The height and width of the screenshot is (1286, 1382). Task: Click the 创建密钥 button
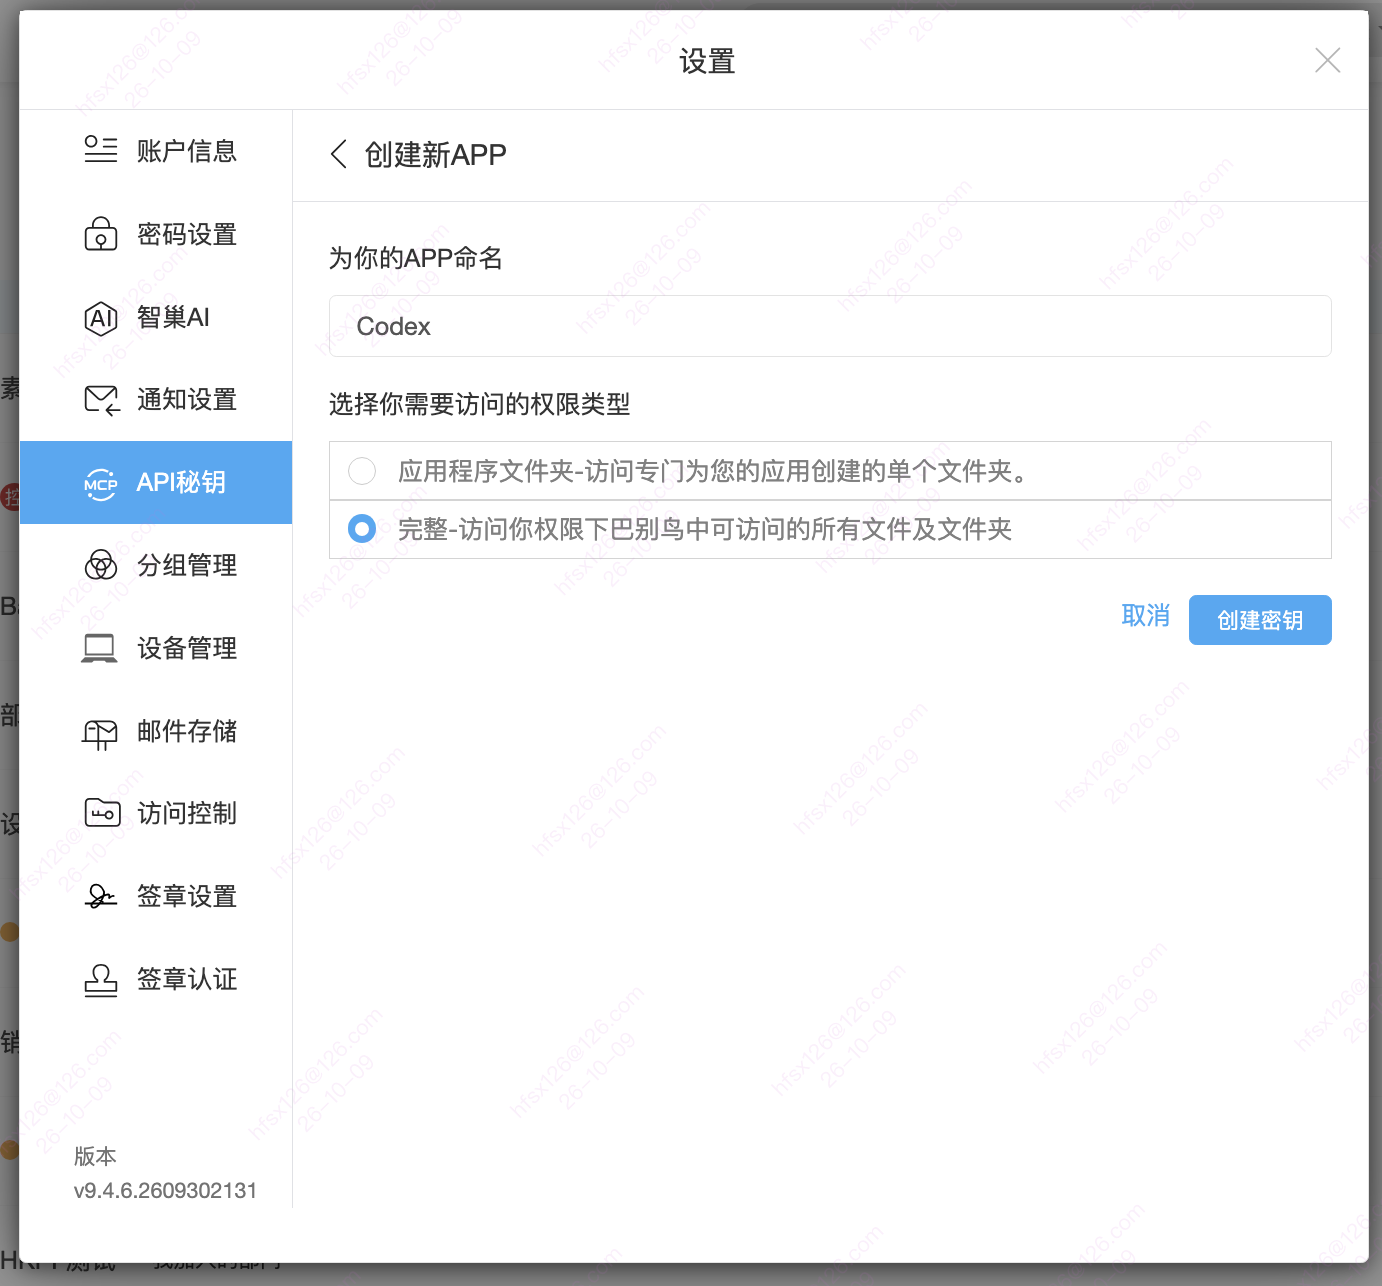pyautogui.click(x=1260, y=620)
